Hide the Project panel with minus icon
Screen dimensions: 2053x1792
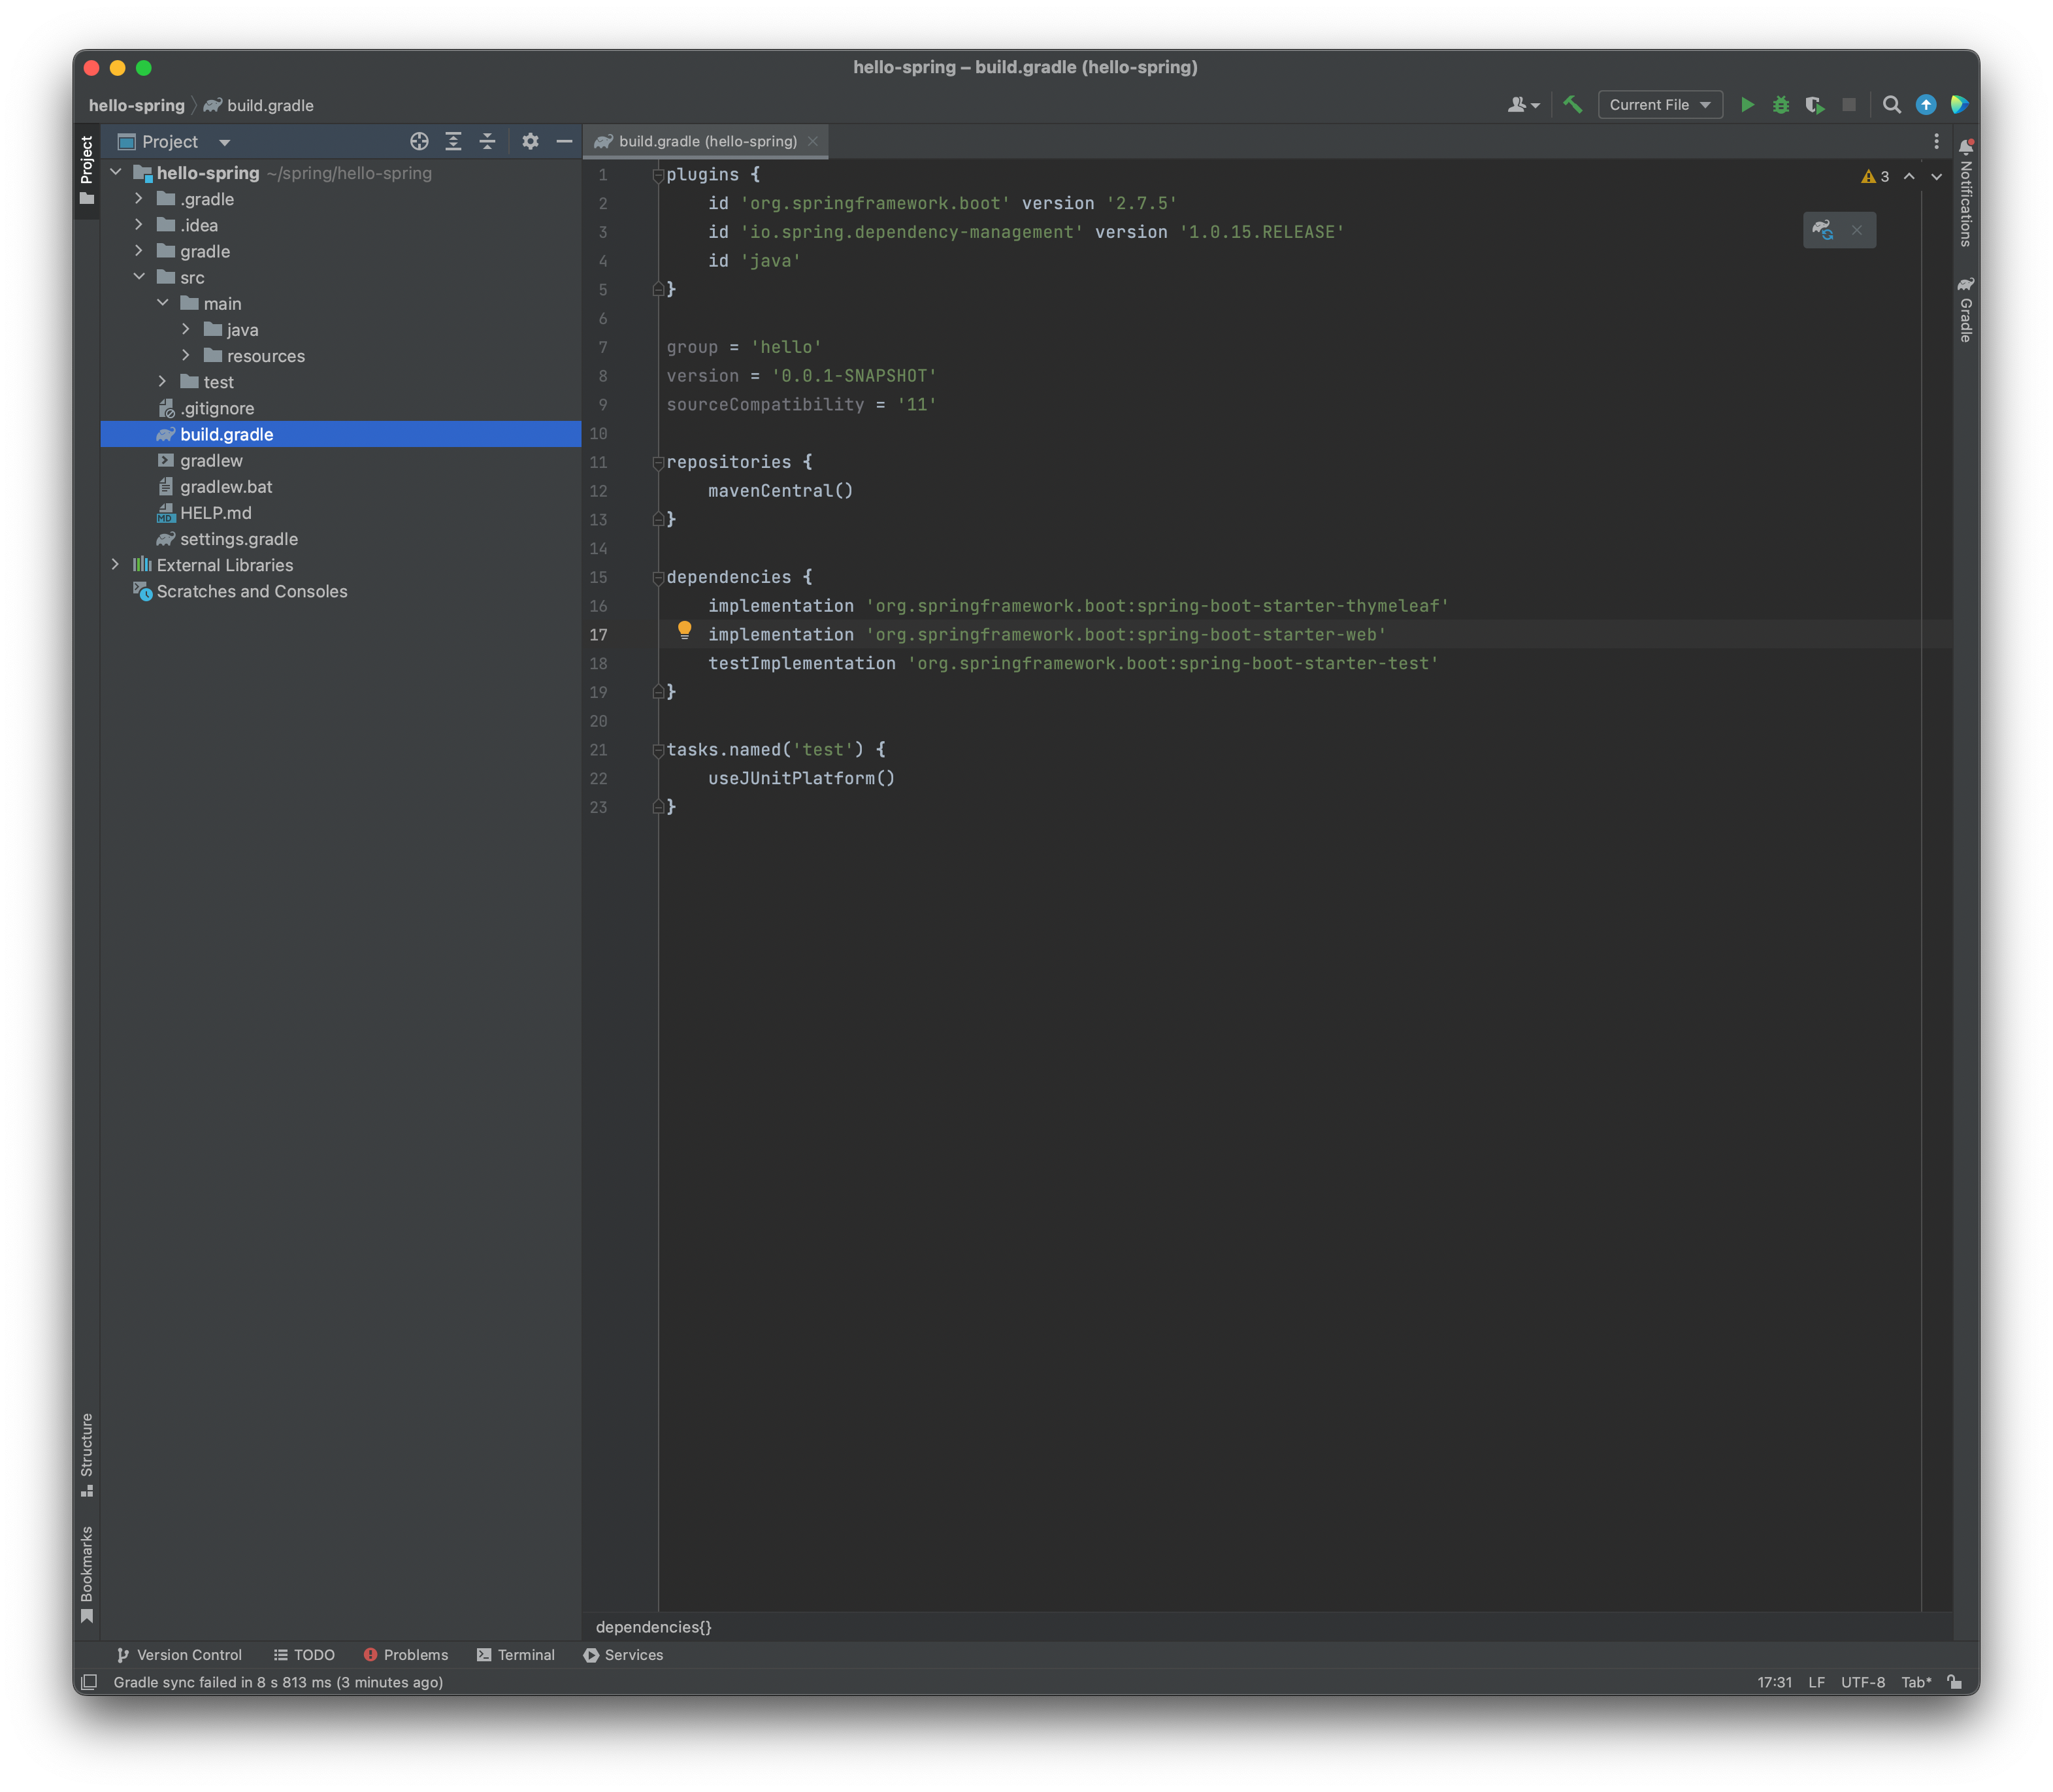point(564,142)
